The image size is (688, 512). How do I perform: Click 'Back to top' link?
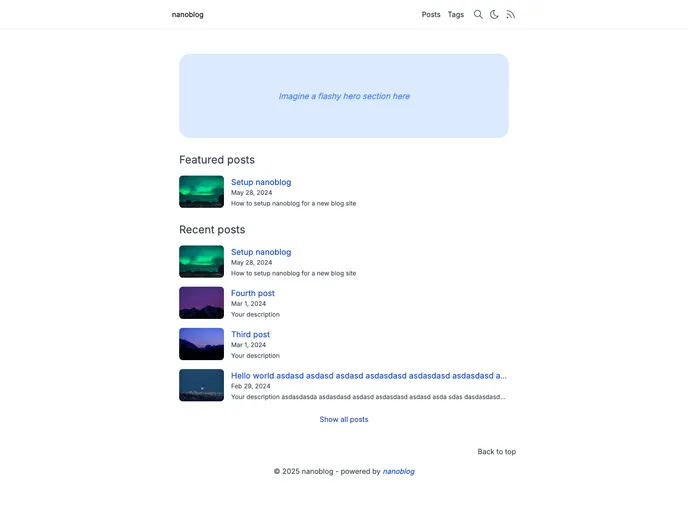coord(497,451)
